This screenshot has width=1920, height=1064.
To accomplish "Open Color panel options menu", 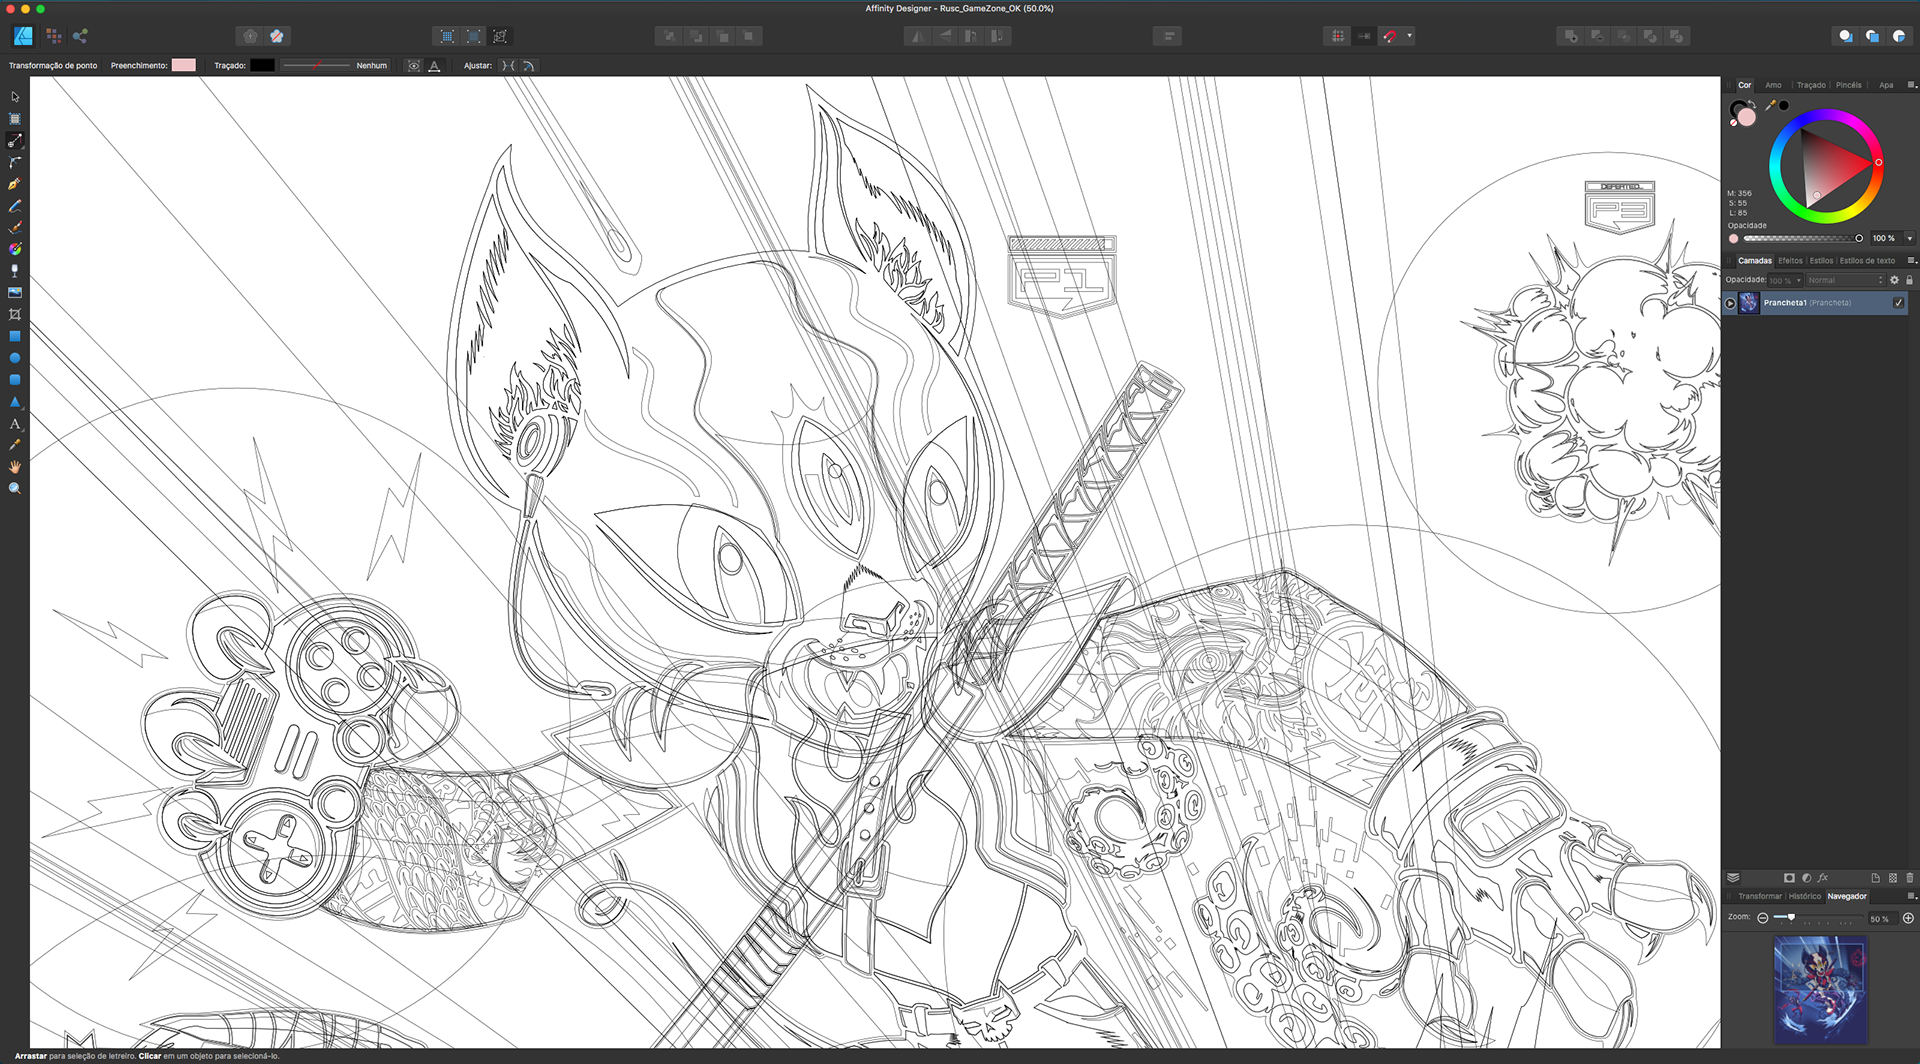I will pyautogui.click(x=1911, y=85).
